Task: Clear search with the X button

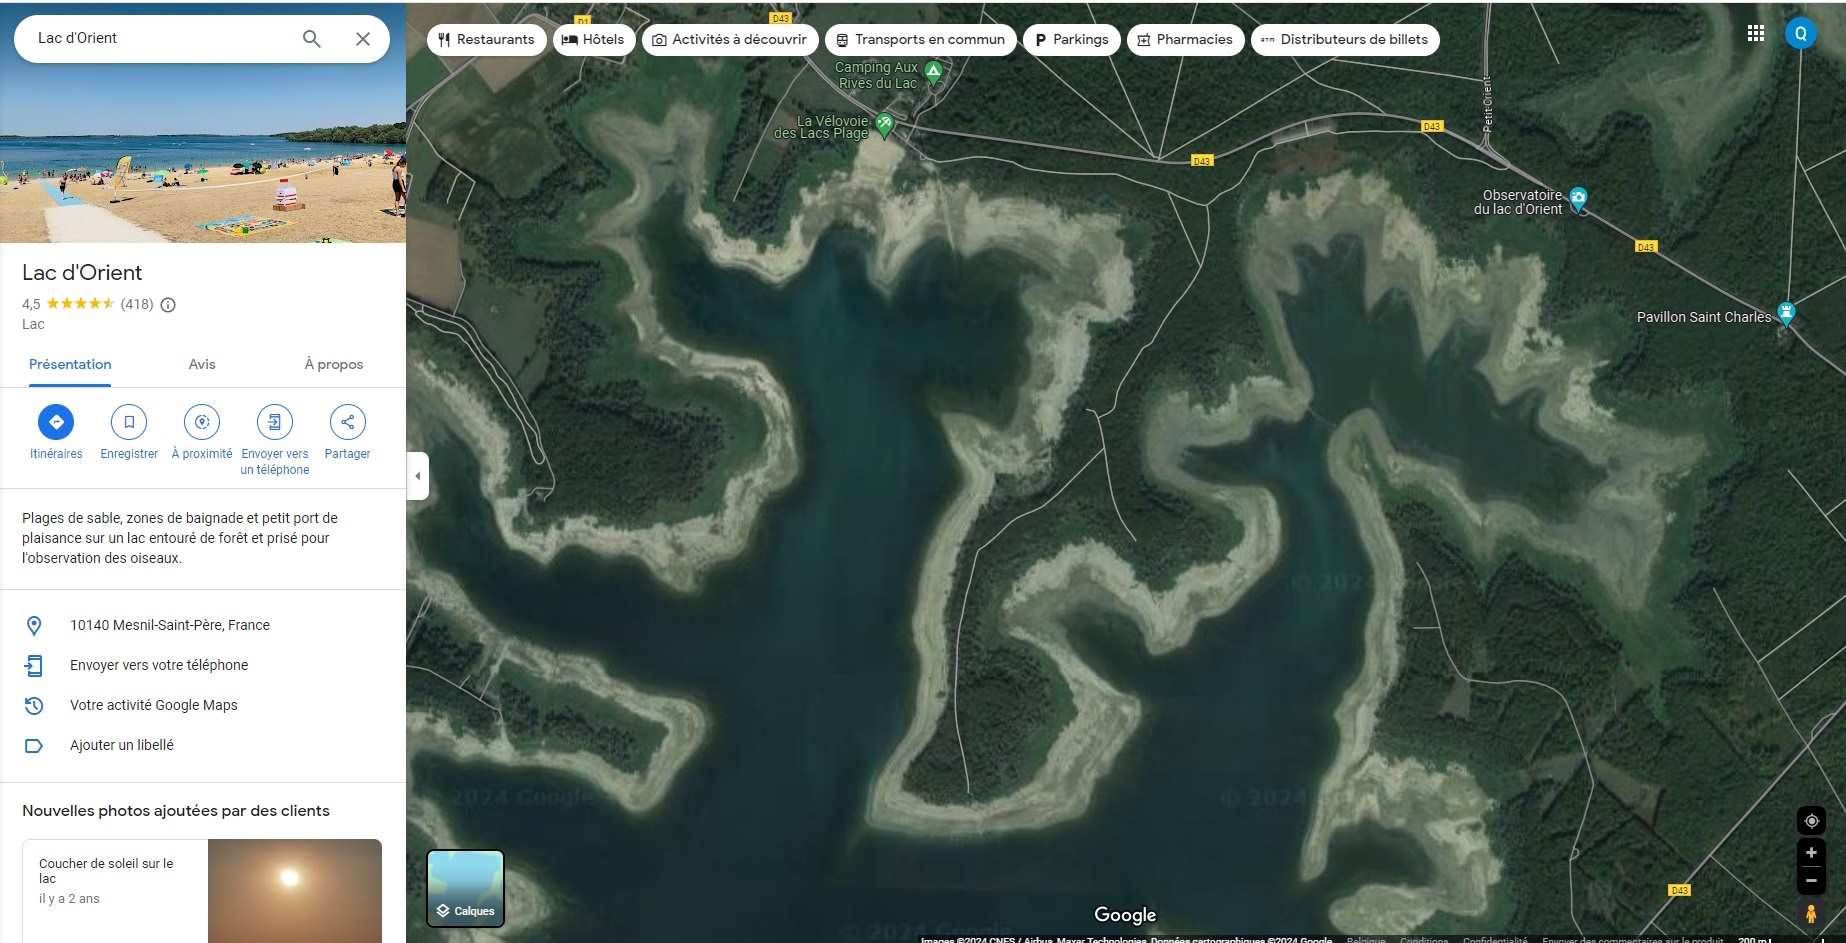Action: [363, 39]
